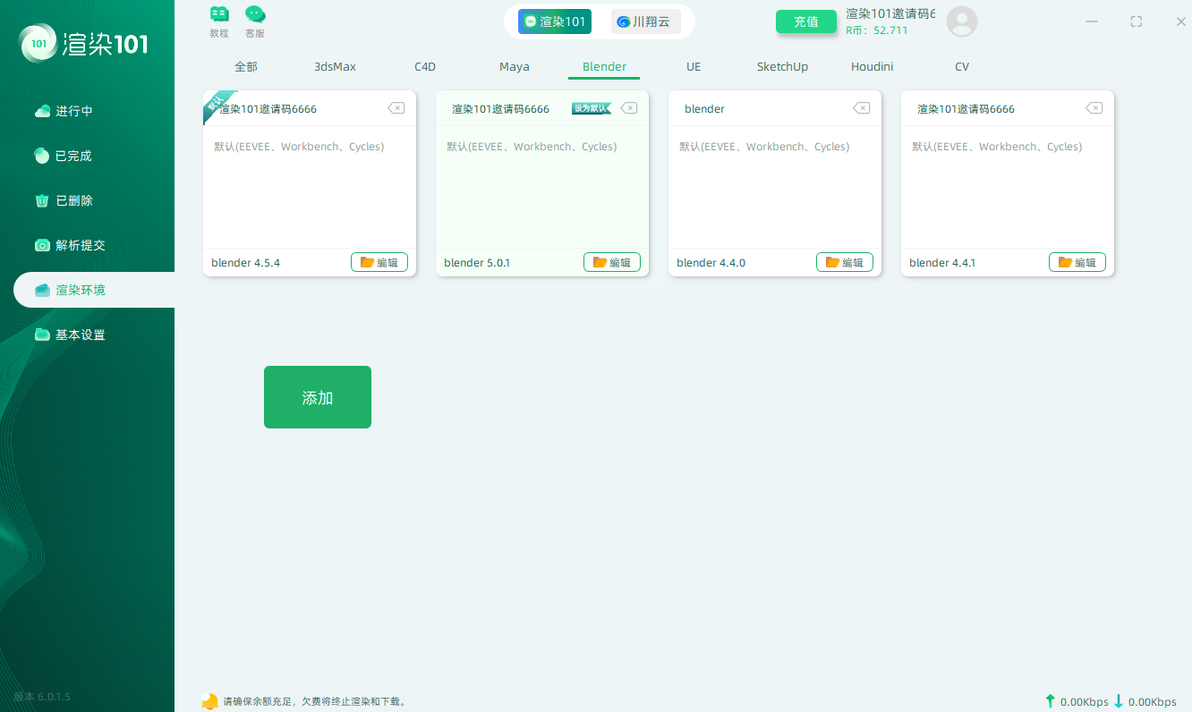Select the Blender tab
This screenshot has height=712, width=1192.
tap(604, 67)
